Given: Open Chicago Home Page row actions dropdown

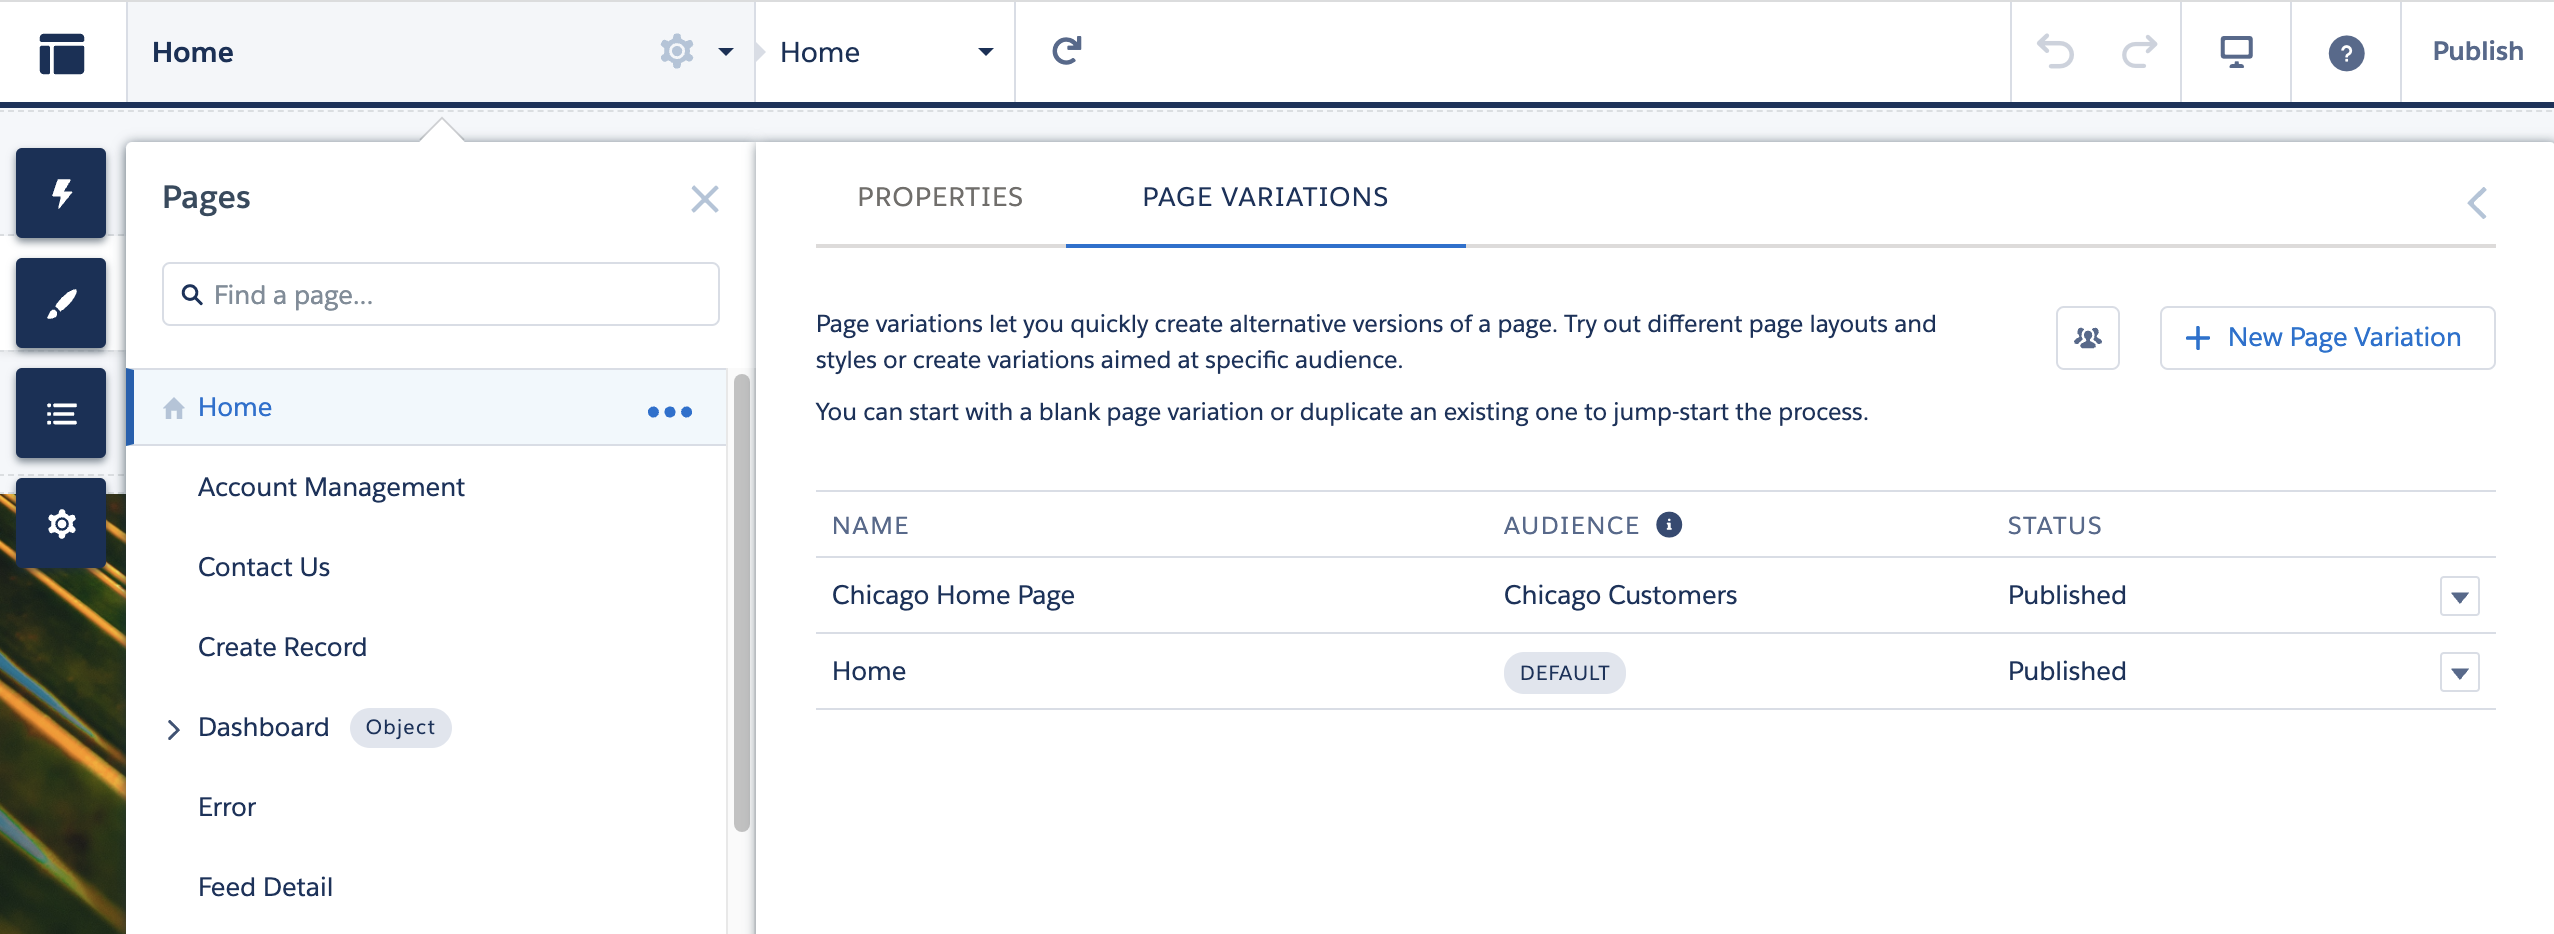Looking at the screenshot, I should click(2459, 596).
